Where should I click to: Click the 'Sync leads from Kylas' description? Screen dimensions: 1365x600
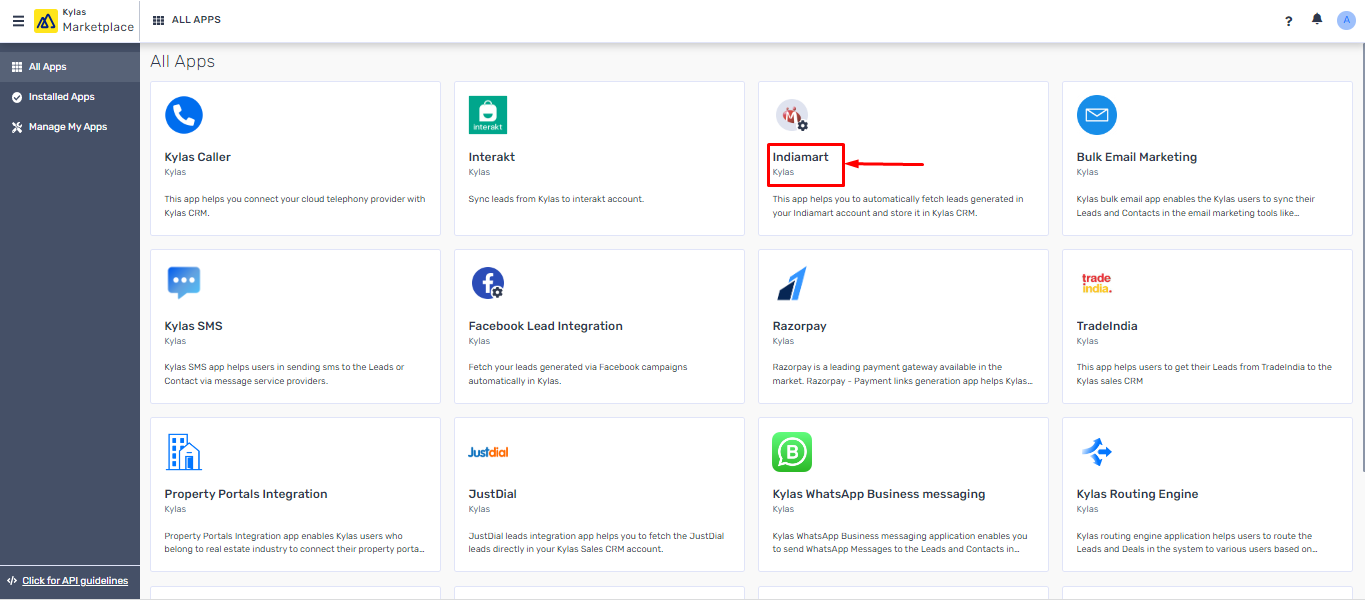(556, 199)
